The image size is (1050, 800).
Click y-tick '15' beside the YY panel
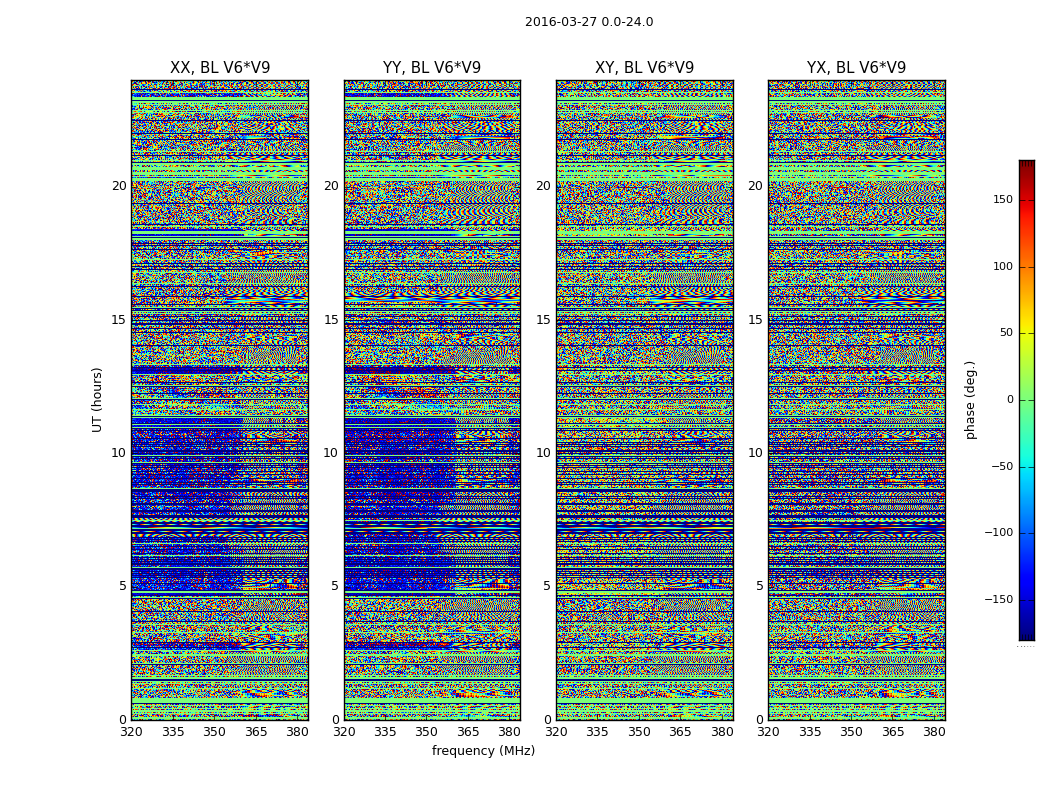tap(331, 319)
